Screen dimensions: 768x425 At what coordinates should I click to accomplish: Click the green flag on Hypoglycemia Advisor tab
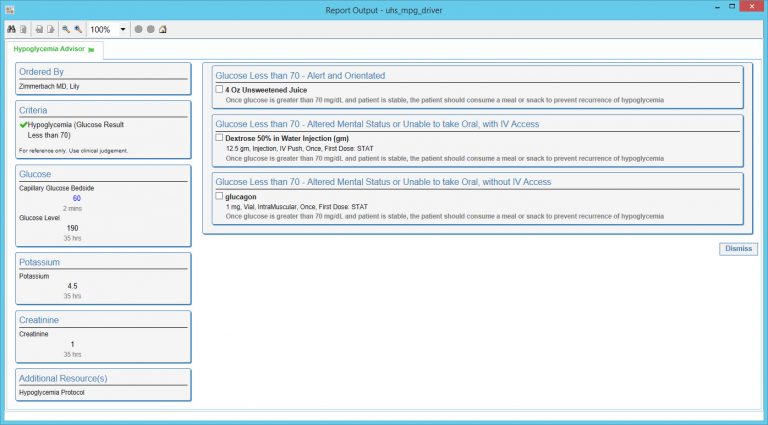pyautogui.click(x=91, y=49)
